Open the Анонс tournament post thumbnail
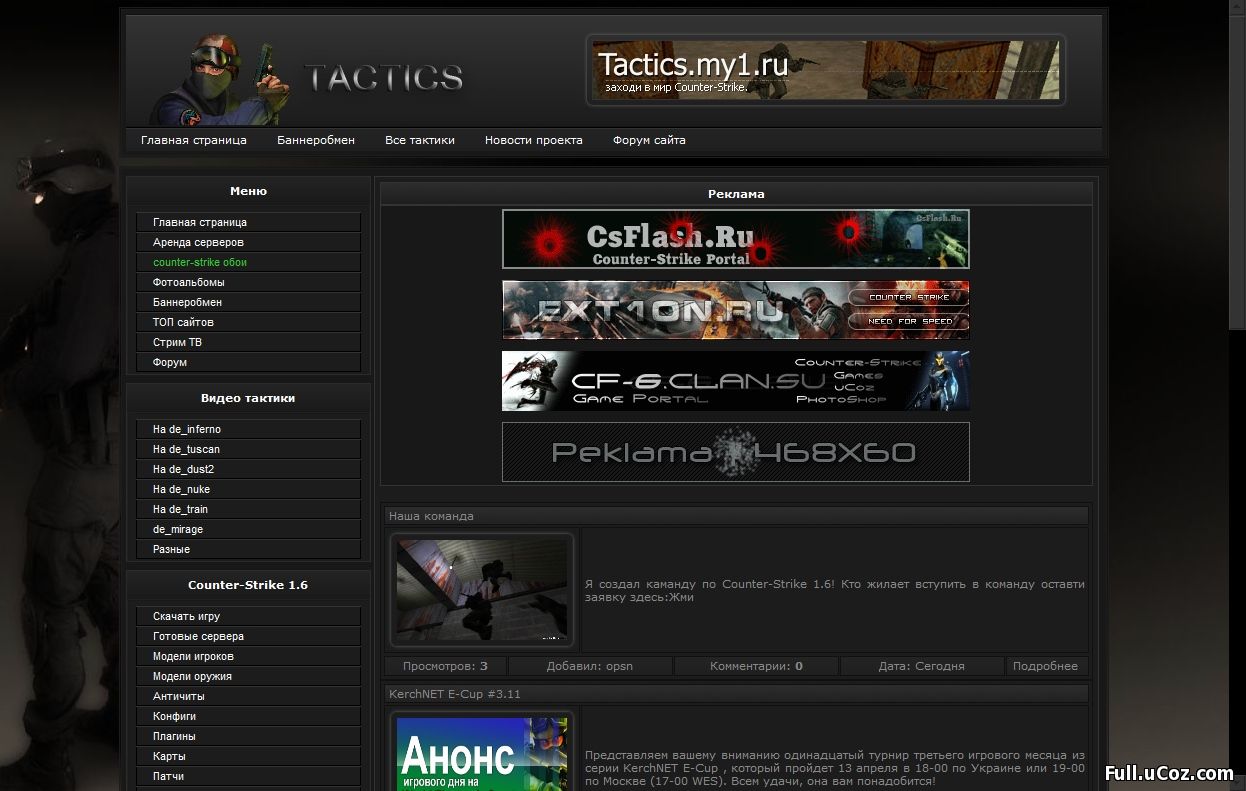Viewport: 1246px width, 791px height. (x=482, y=750)
